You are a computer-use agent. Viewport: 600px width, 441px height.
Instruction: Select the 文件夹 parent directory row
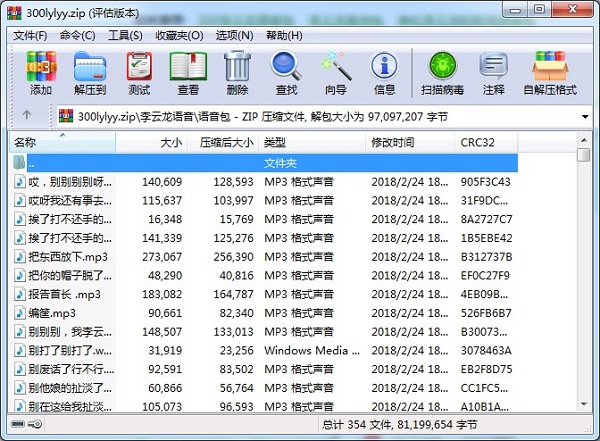(272, 163)
